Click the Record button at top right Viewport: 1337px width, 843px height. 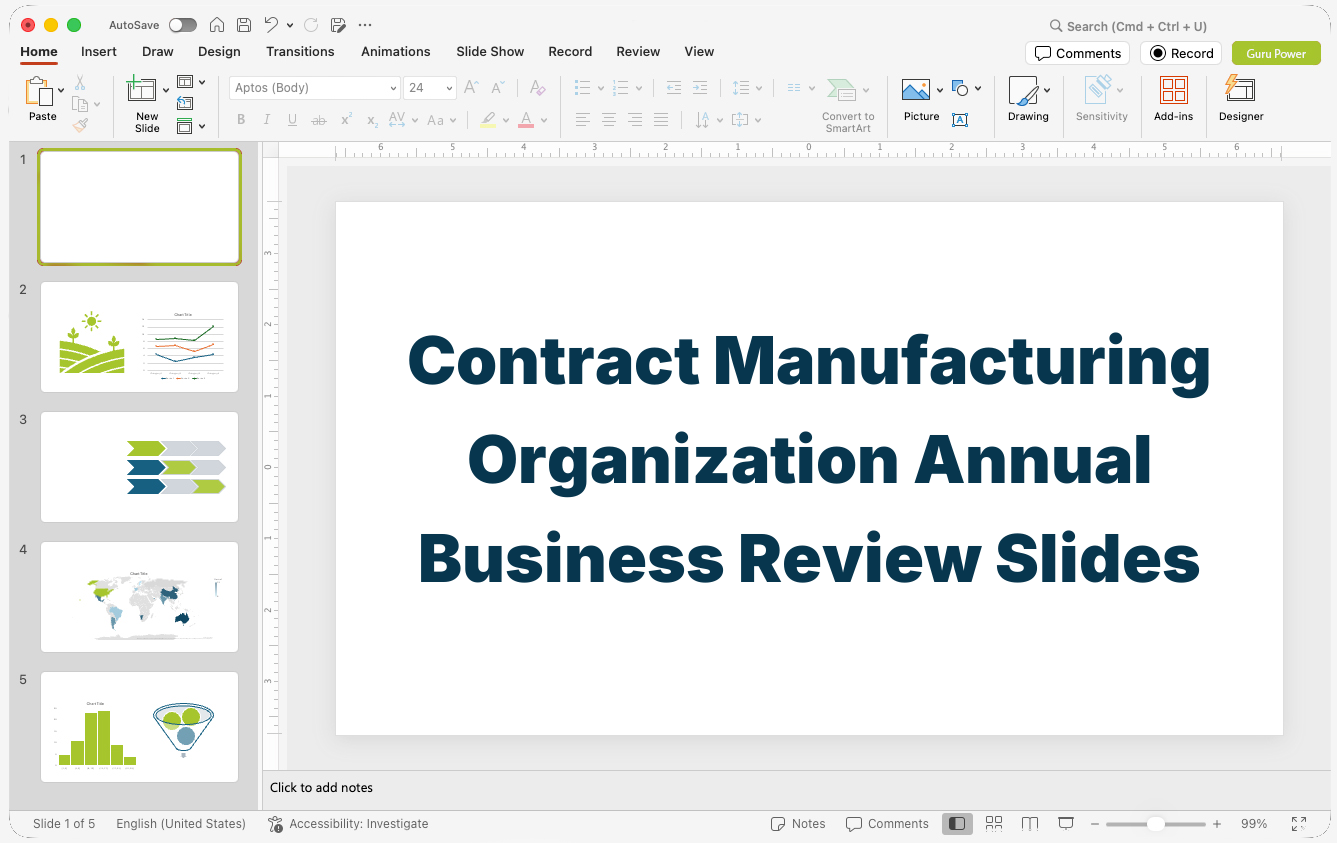(x=1181, y=53)
